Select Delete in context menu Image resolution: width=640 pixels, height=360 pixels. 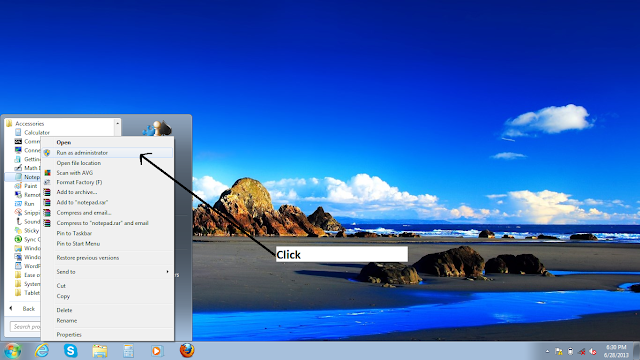[x=64, y=310]
